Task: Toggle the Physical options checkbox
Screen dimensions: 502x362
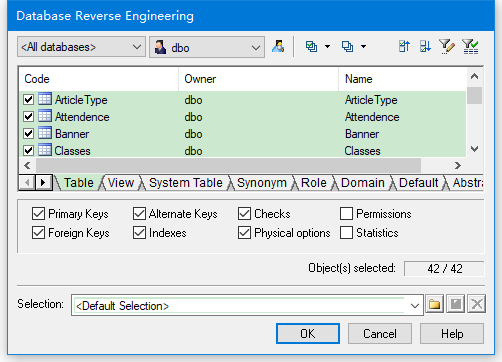Action: (244, 233)
